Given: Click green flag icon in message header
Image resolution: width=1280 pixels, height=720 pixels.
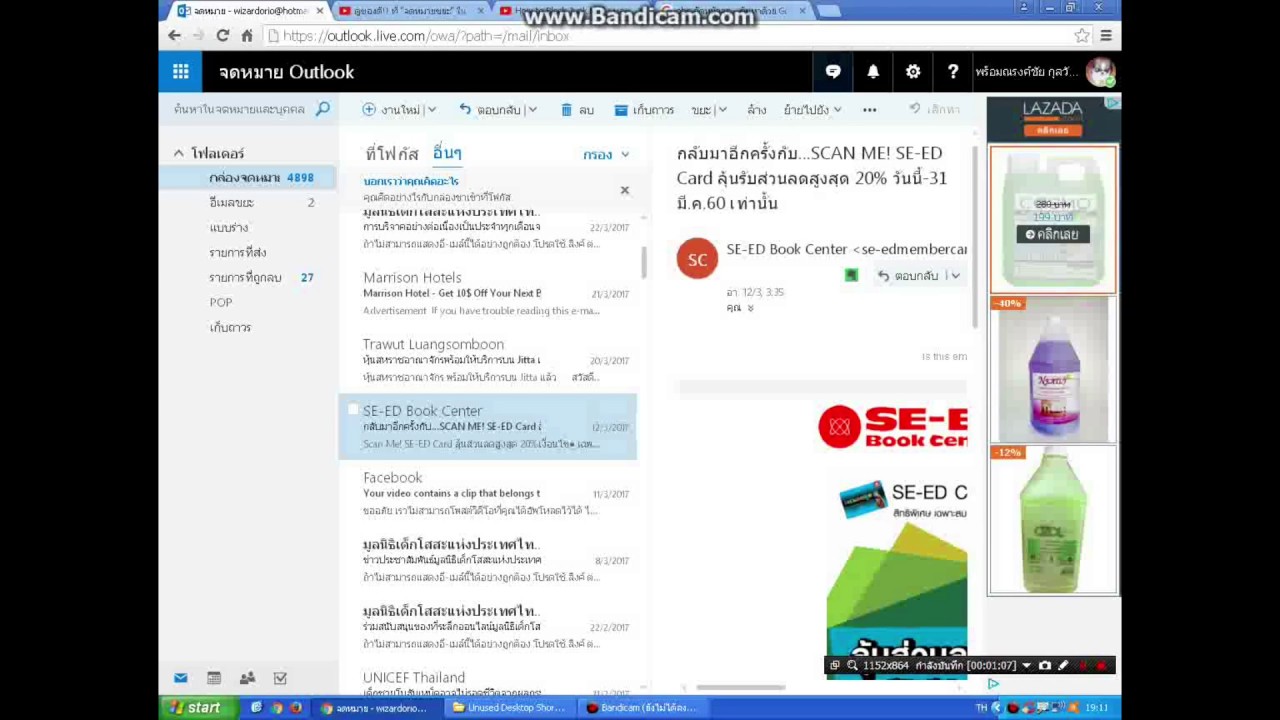Looking at the screenshot, I should (x=851, y=276).
